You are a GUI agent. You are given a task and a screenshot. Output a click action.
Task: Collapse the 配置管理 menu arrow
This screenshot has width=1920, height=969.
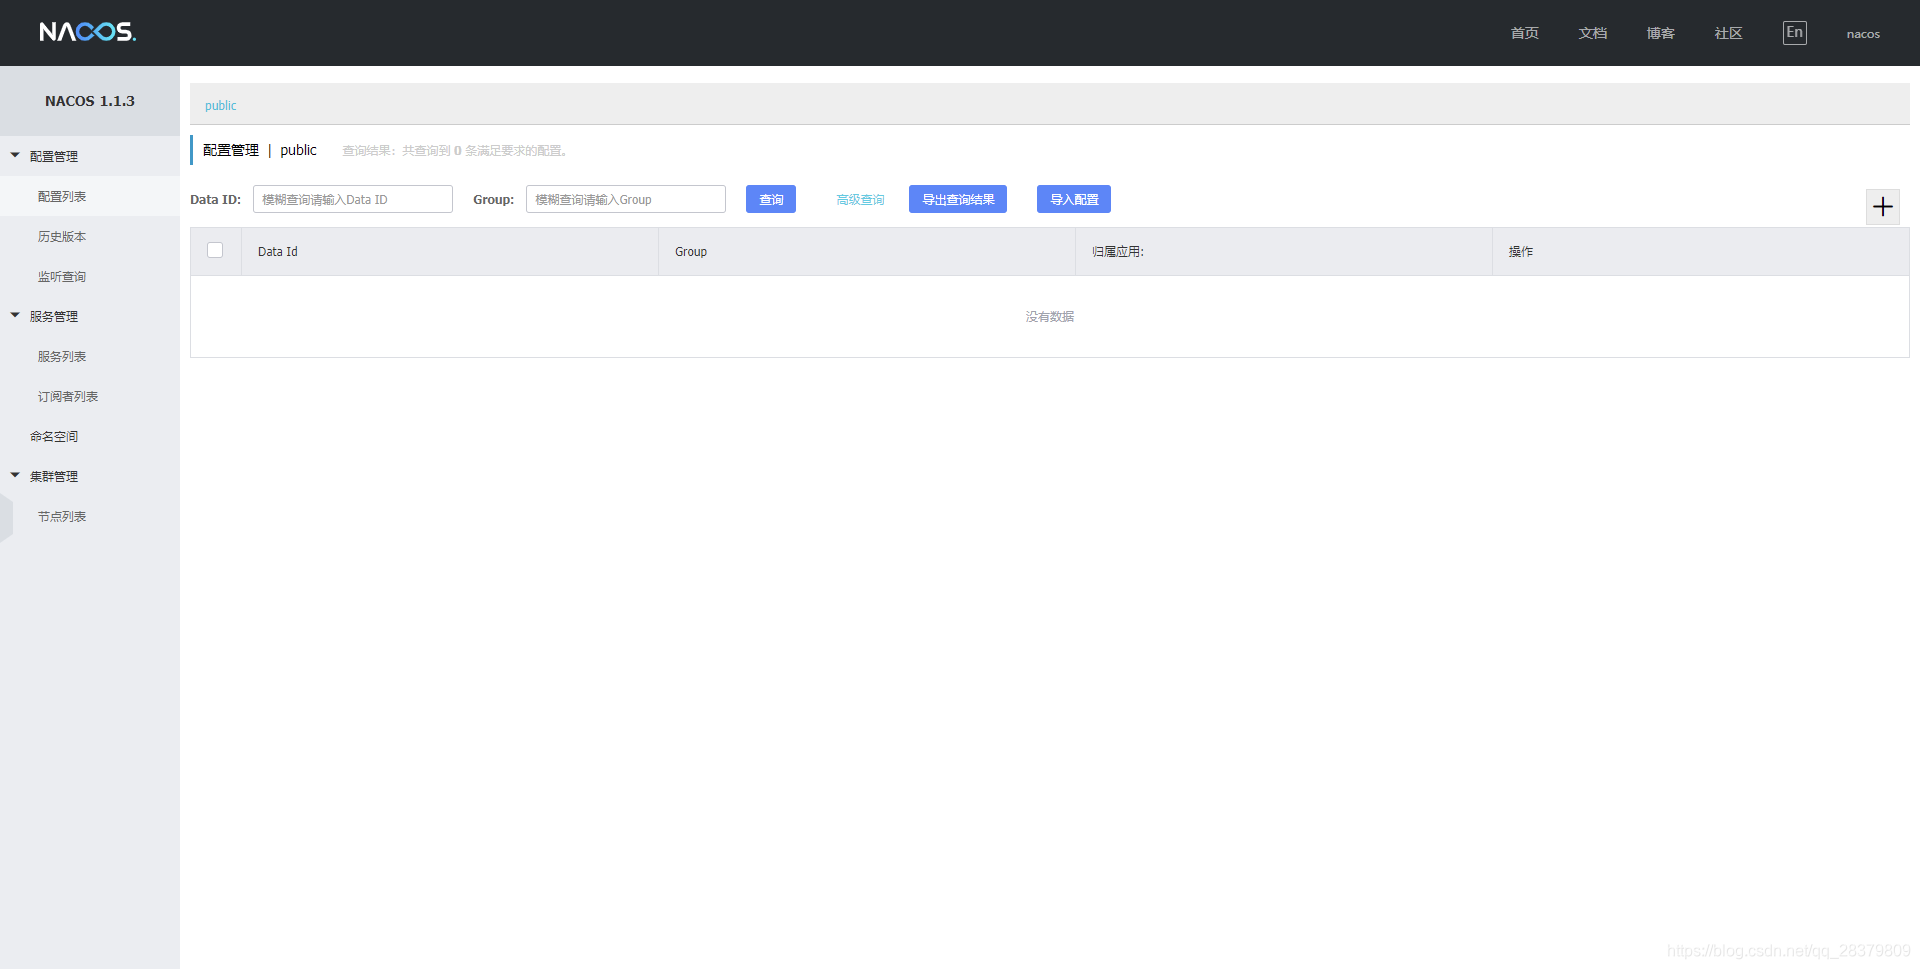(15, 156)
